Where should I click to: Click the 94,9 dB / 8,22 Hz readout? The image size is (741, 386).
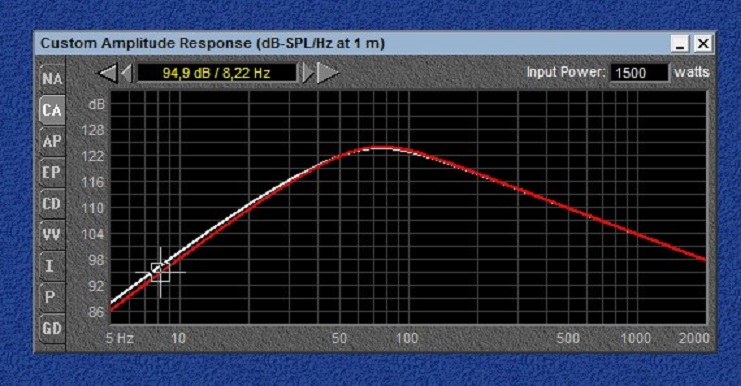(x=216, y=73)
